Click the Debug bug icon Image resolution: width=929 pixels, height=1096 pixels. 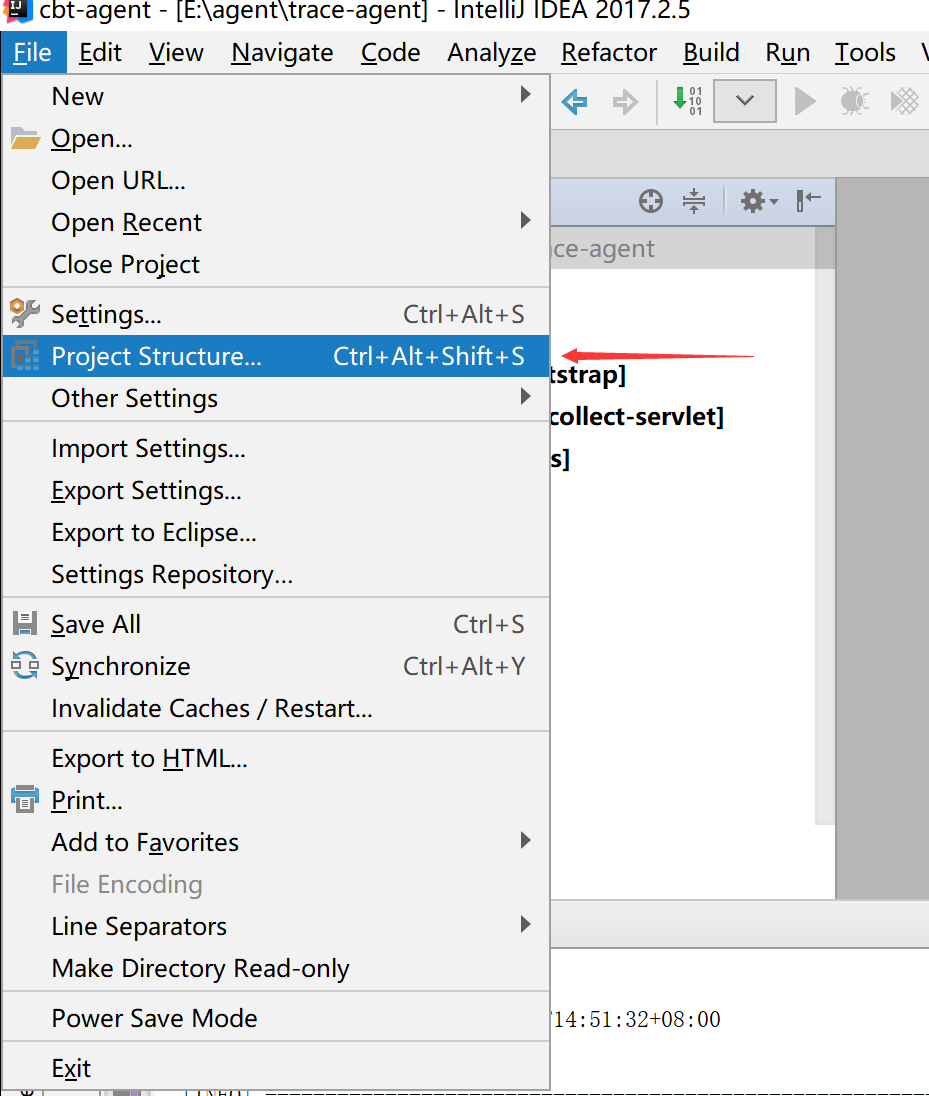tap(854, 101)
